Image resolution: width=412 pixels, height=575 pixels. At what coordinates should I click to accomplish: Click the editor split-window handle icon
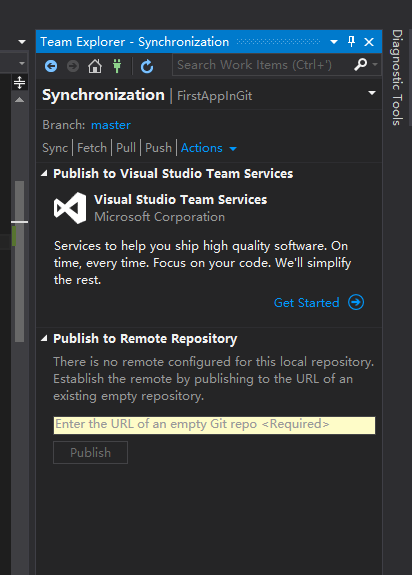19,83
